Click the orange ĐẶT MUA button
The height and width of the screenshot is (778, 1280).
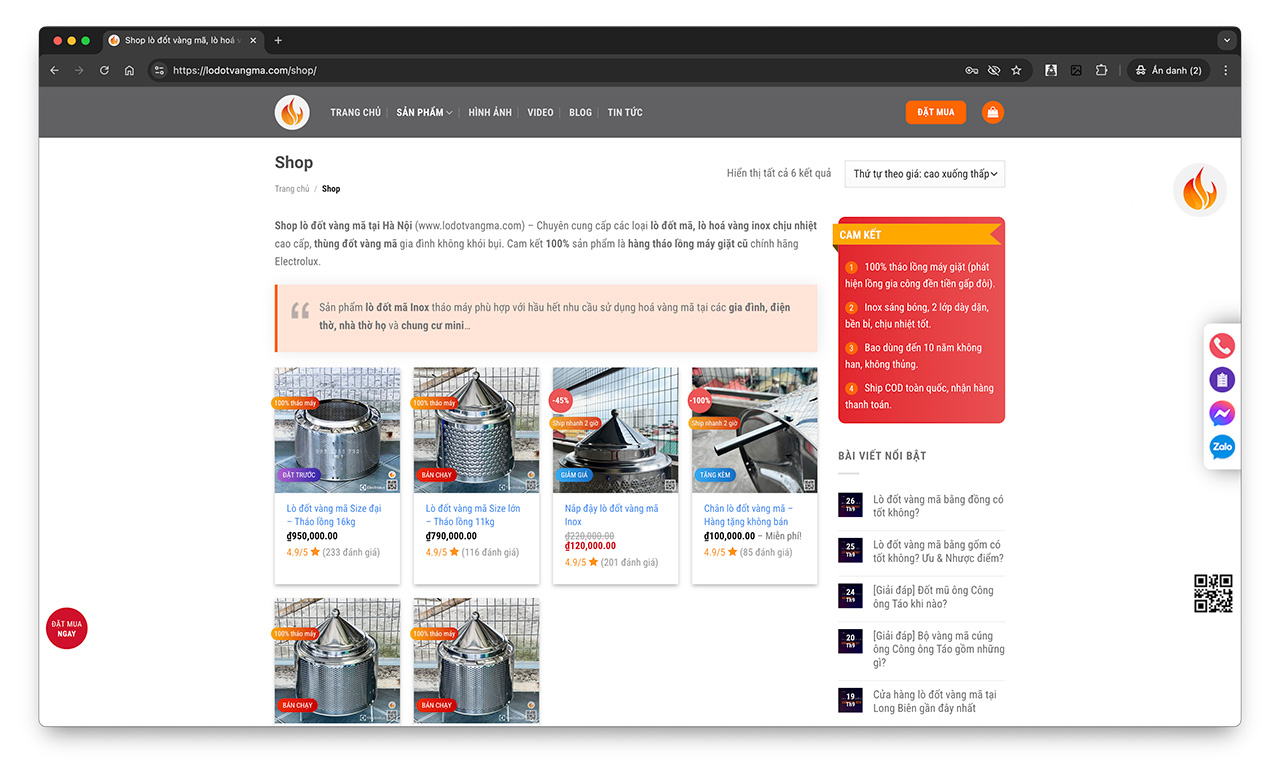click(x=936, y=112)
